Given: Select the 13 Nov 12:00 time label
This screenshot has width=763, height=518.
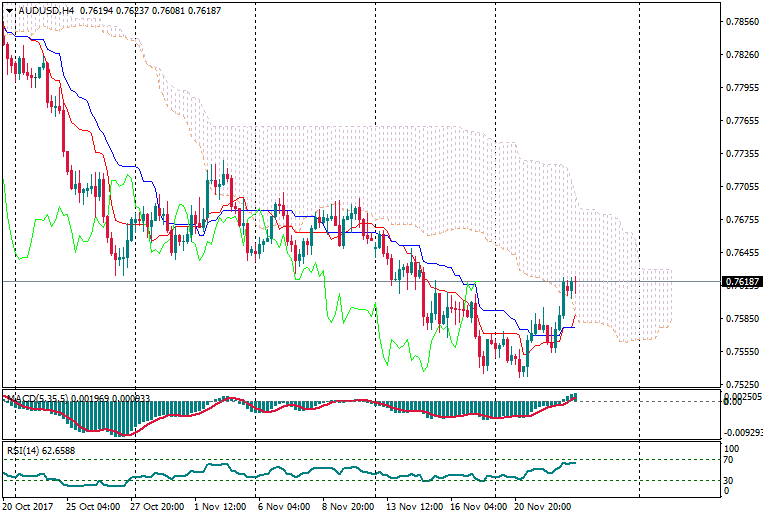Looking at the screenshot, I should coord(413,507).
